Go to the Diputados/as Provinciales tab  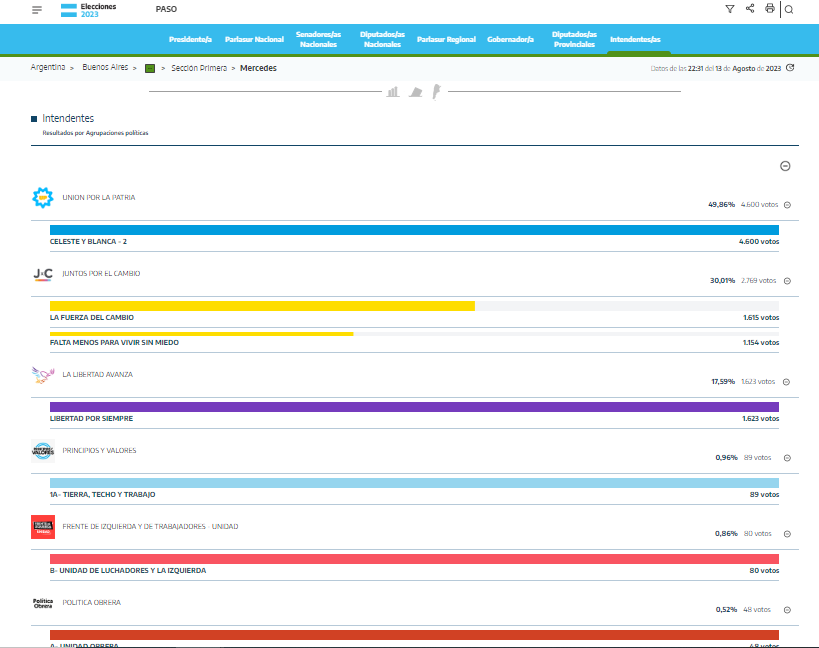[573, 39]
